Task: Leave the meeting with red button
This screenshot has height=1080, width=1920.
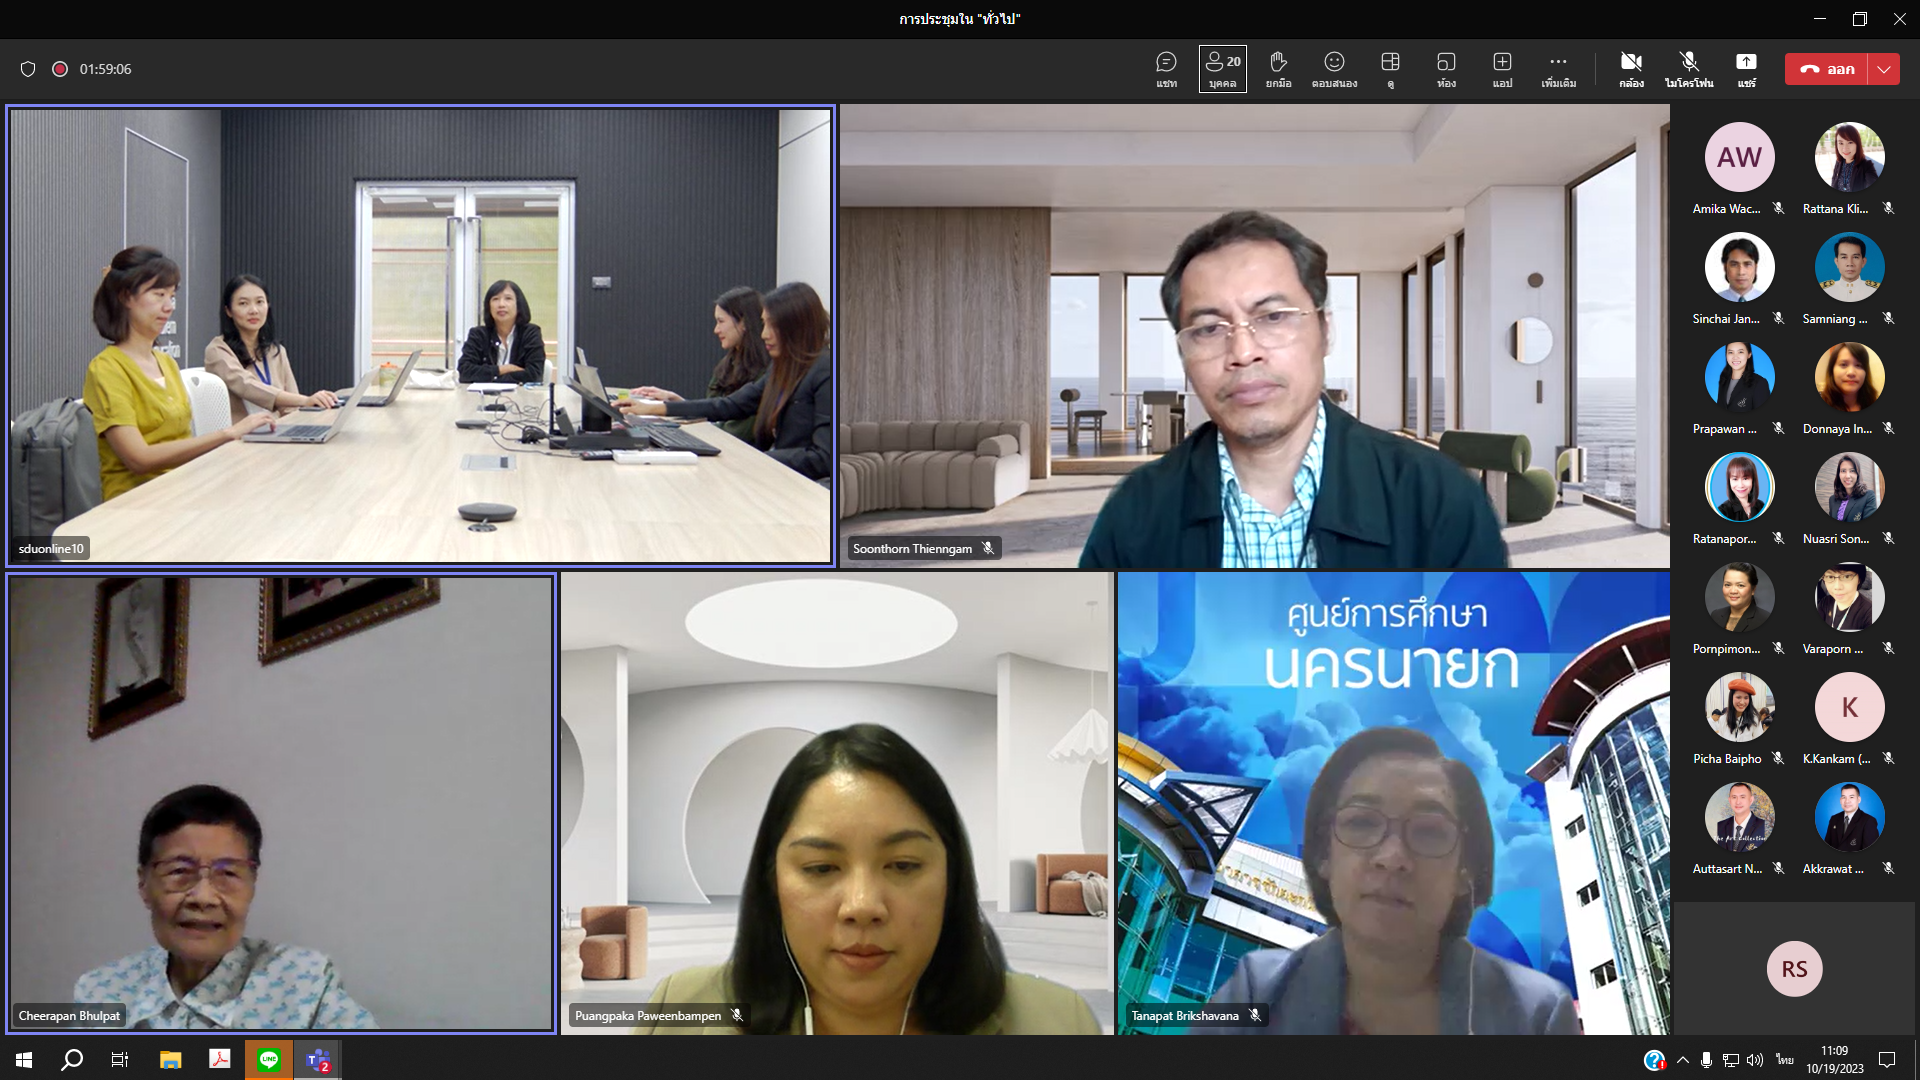Action: pos(1826,69)
